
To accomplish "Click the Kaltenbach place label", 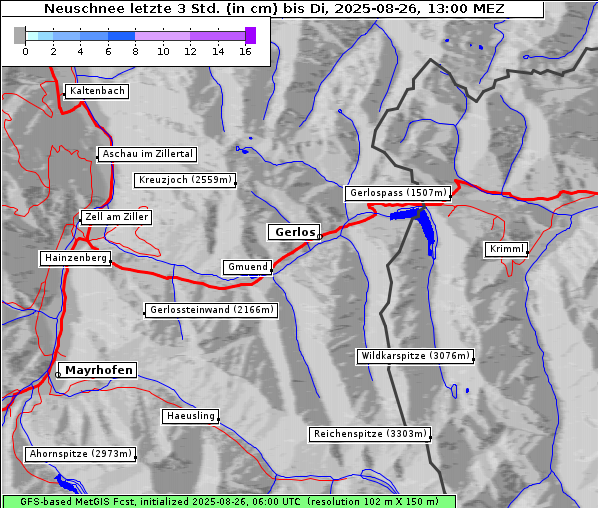I will [97, 91].
